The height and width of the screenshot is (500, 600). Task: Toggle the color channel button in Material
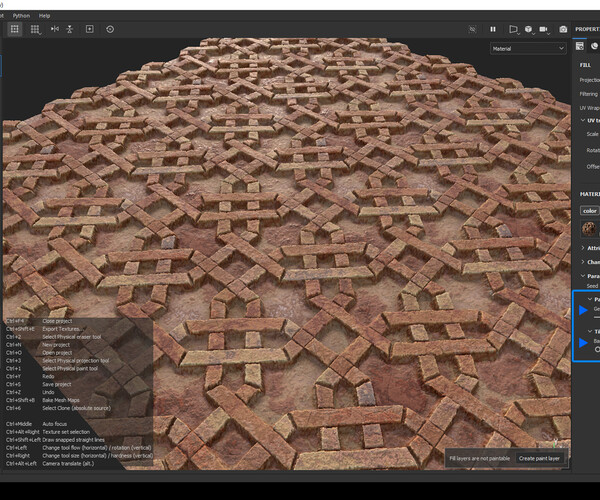[x=589, y=211]
